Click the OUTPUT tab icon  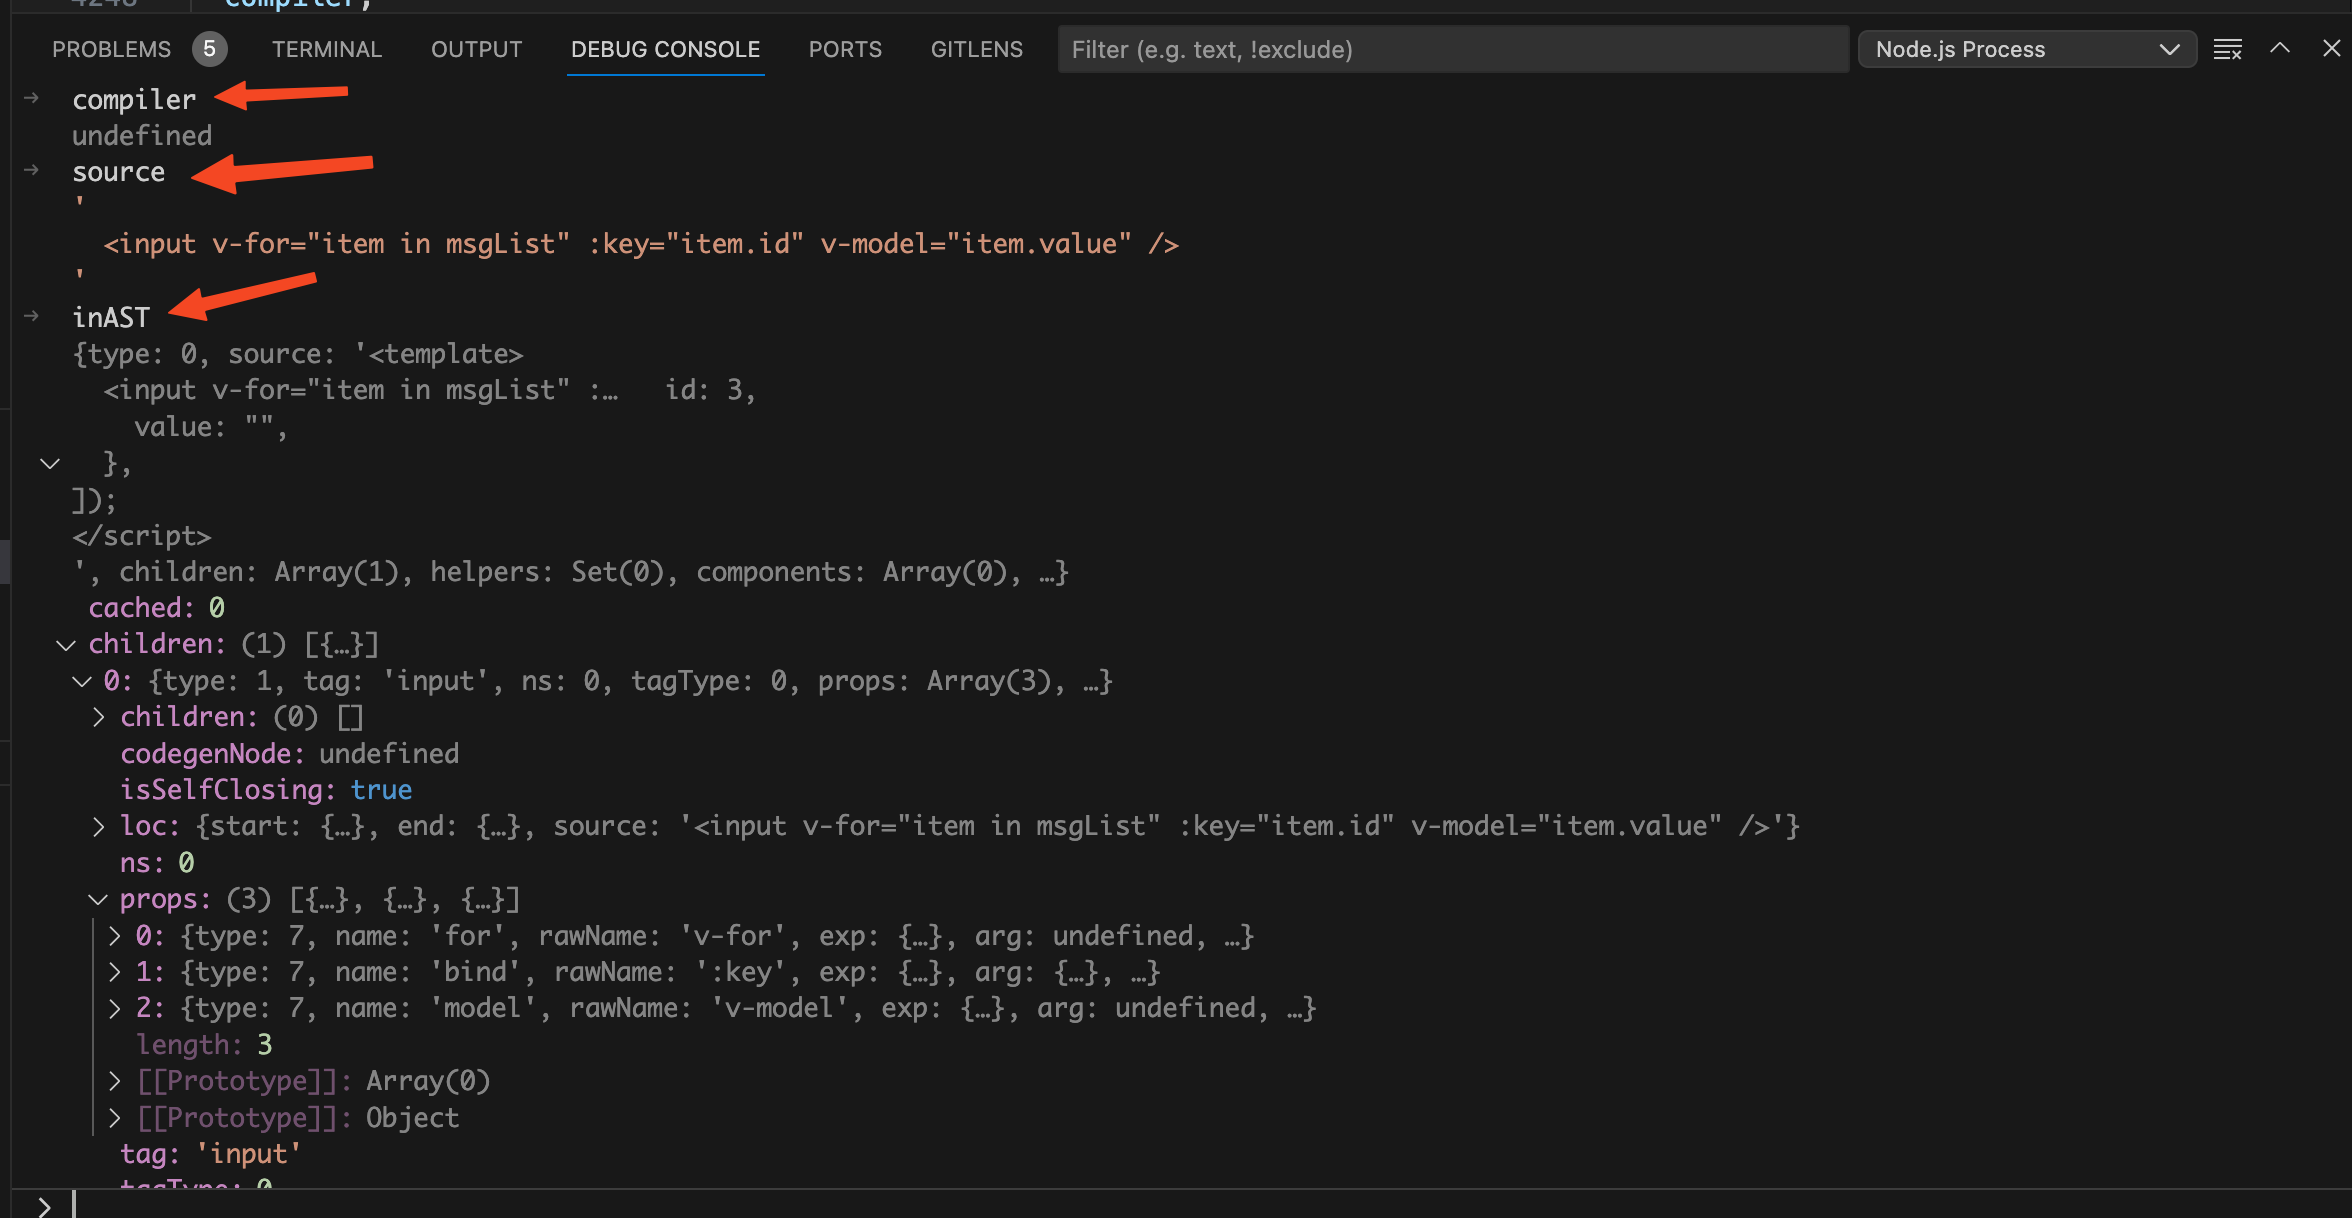click(475, 48)
